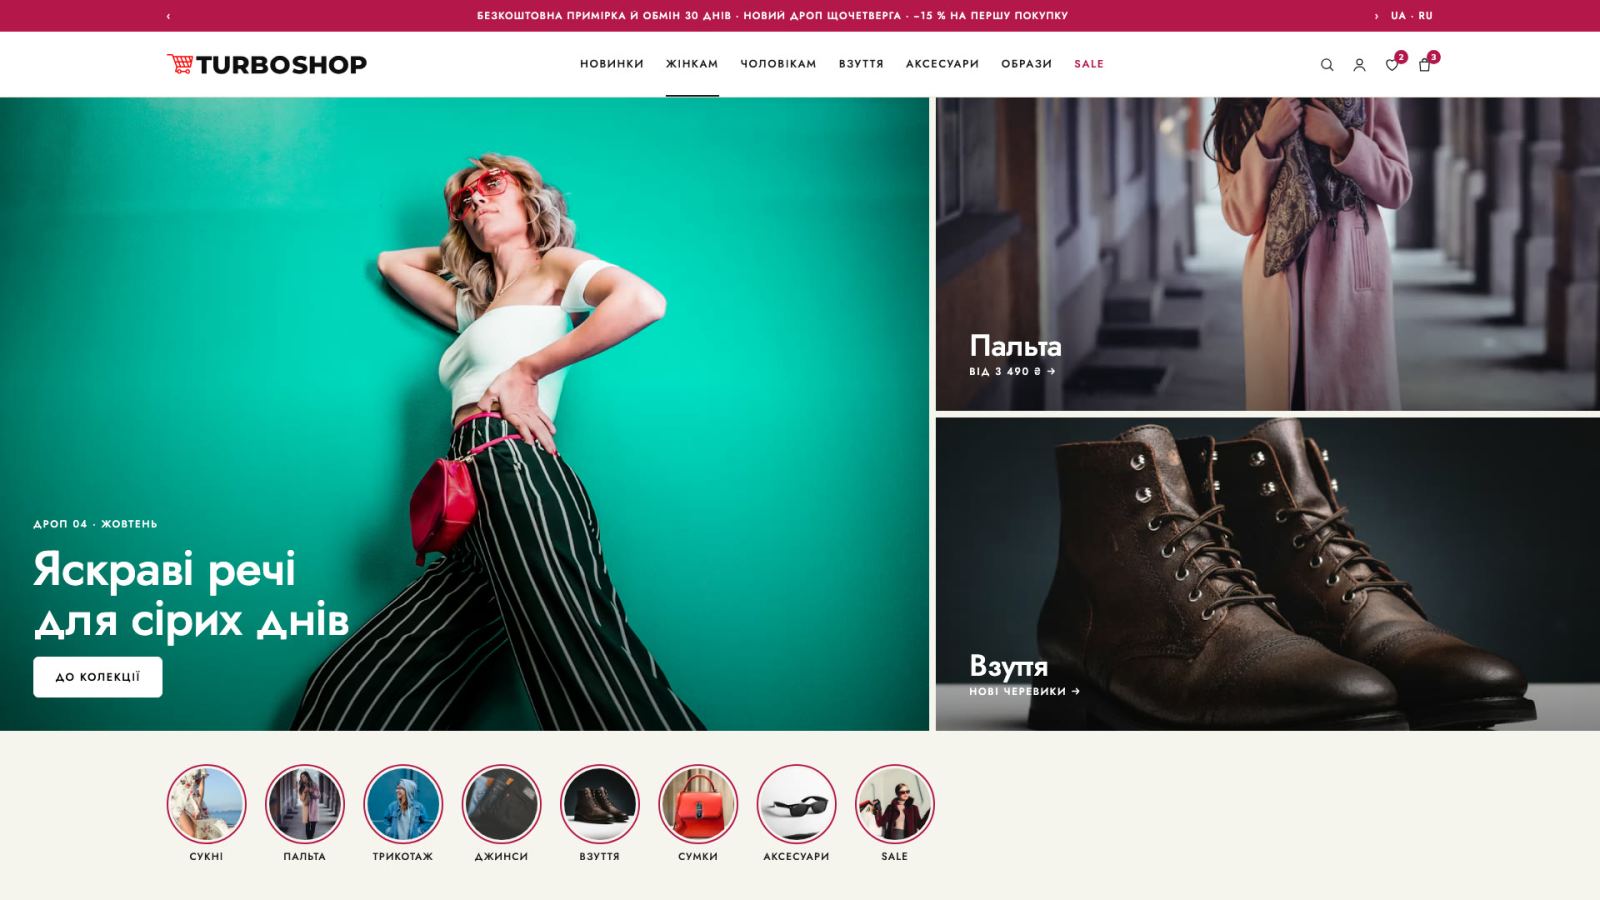Viewport: 1600px width, 900px height.
Task: Open the Образи menu item
Action: click(1026, 64)
